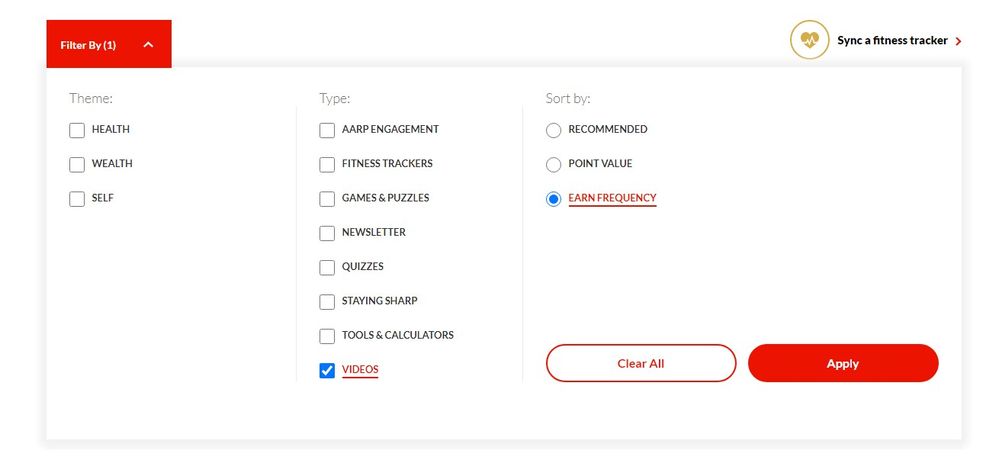The image size is (999, 457).
Task: Select the Fitness Trackers type checkbox
Action: point(327,165)
